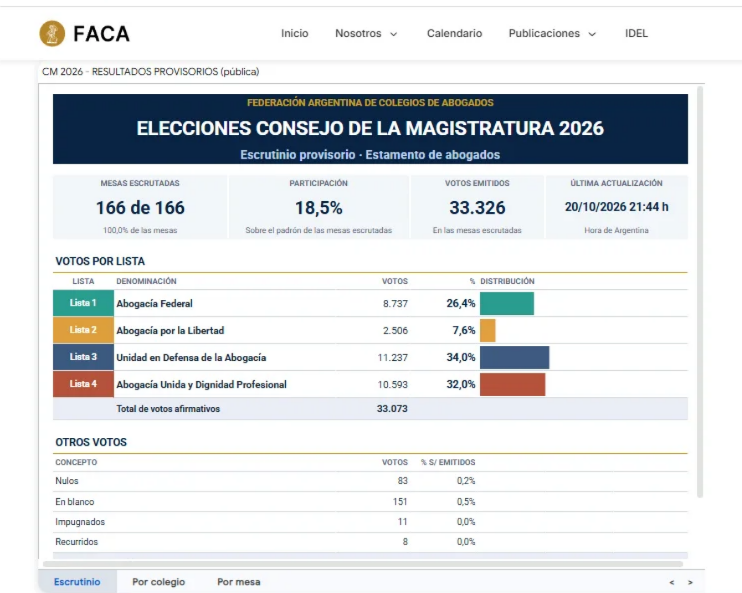Viewport: 742px width, 593px height.
Task: Click the vertical scrollbar of results sheet
Action: (x=700, y=291)
